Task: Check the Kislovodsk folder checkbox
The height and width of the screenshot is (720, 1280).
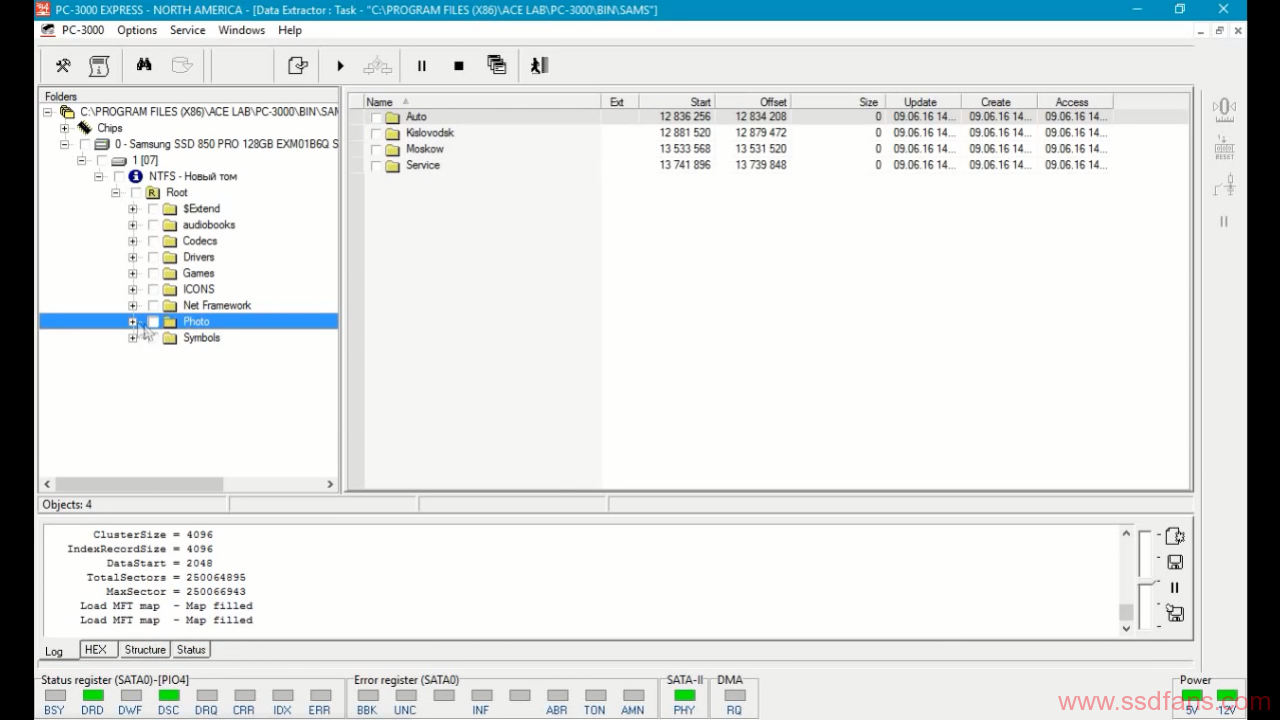Action: [x=376, y=134]
